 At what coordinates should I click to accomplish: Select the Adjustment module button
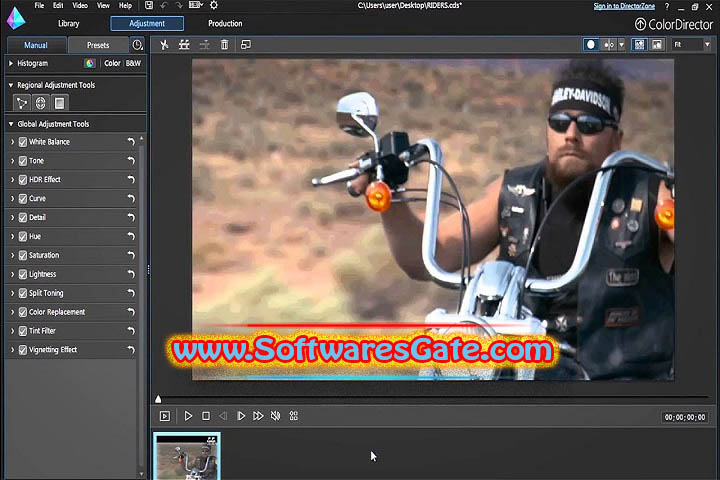coord(147,23)
